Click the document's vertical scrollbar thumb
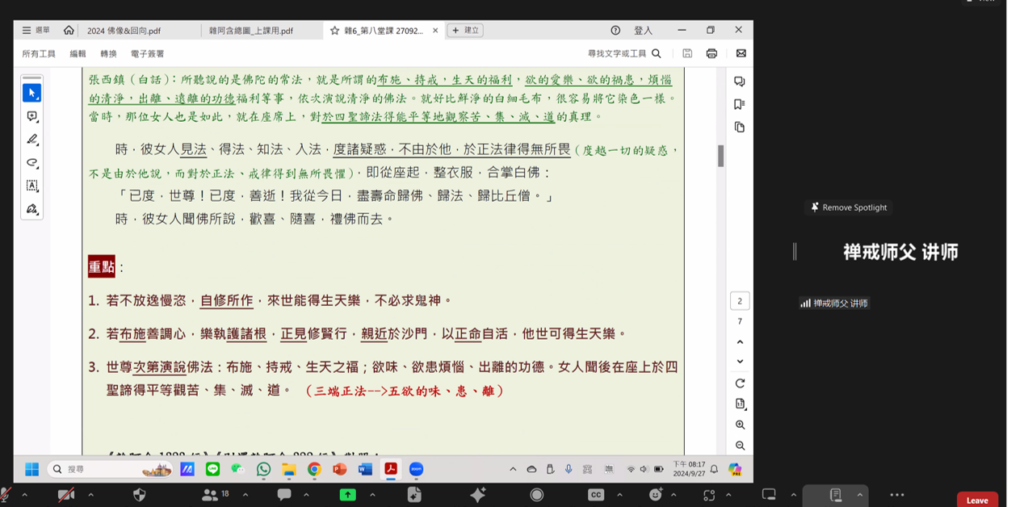The height and width of the screenshot is (507, 1024). [720, 155]
